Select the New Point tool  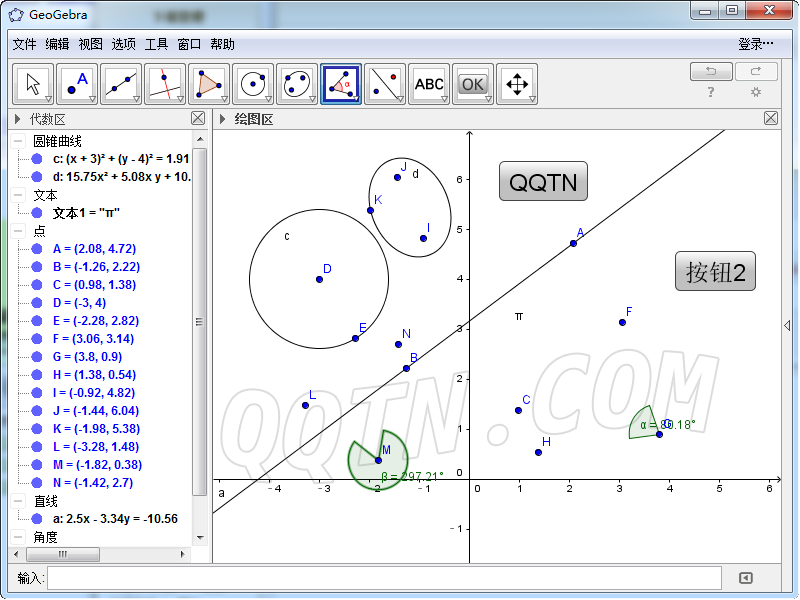point(77,84)
